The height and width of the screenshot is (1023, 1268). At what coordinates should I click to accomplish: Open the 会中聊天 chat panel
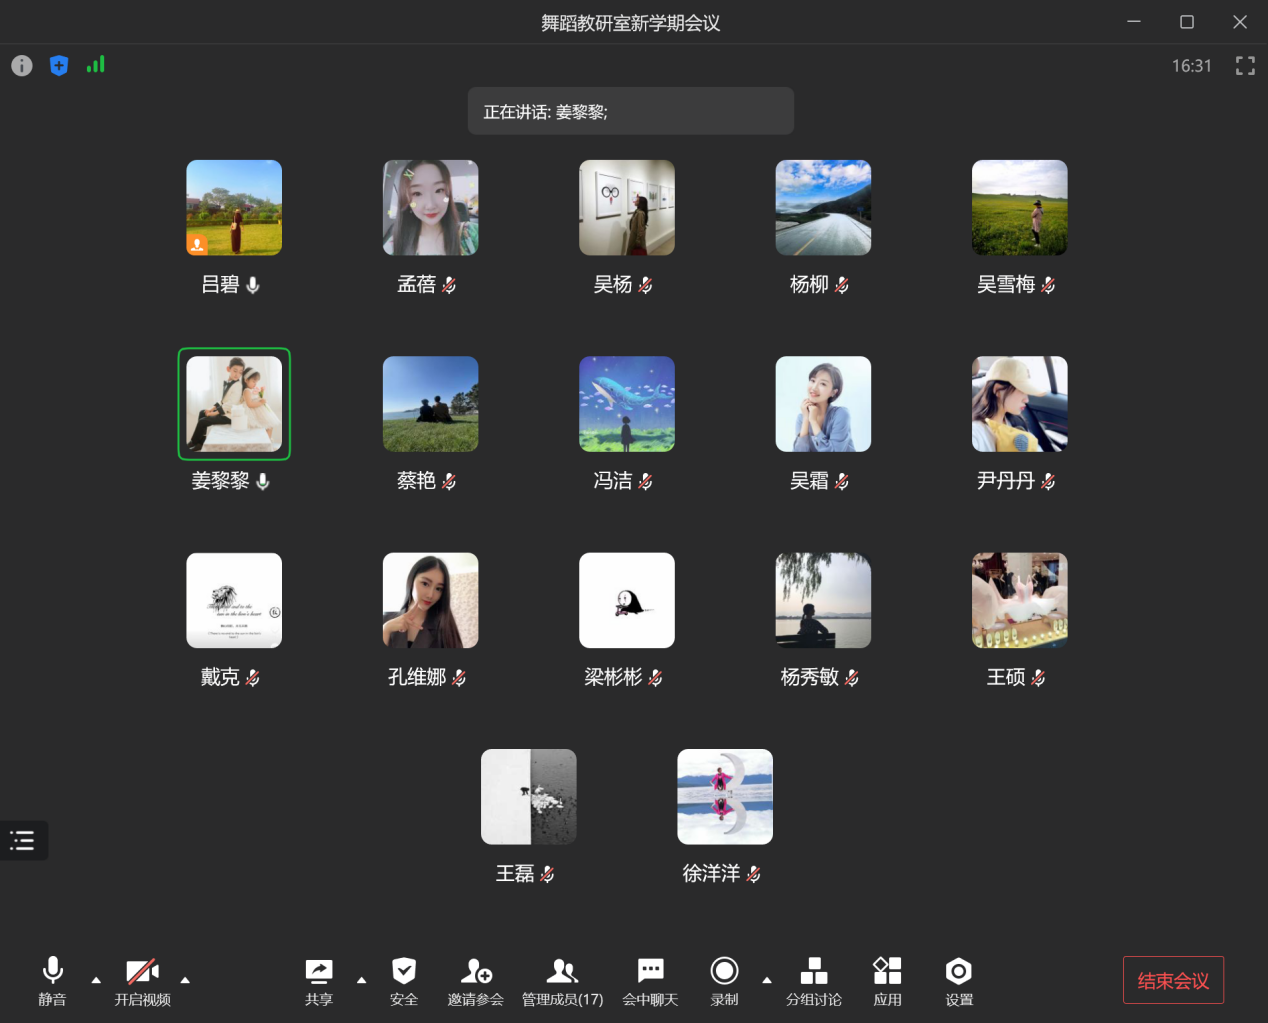650,980
